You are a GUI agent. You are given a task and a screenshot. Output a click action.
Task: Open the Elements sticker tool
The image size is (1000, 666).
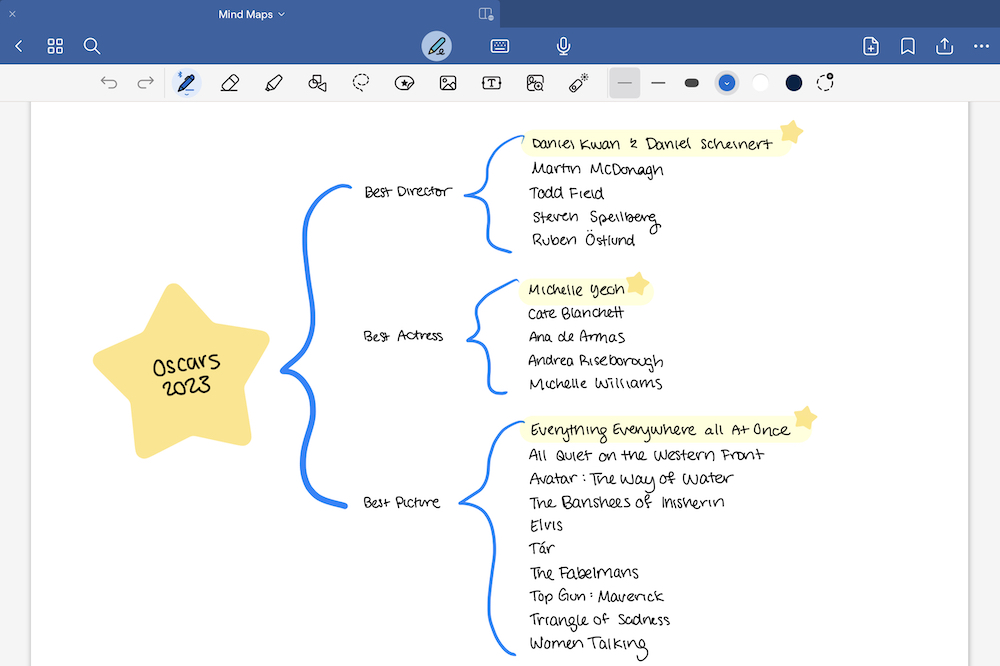[404, 83]
